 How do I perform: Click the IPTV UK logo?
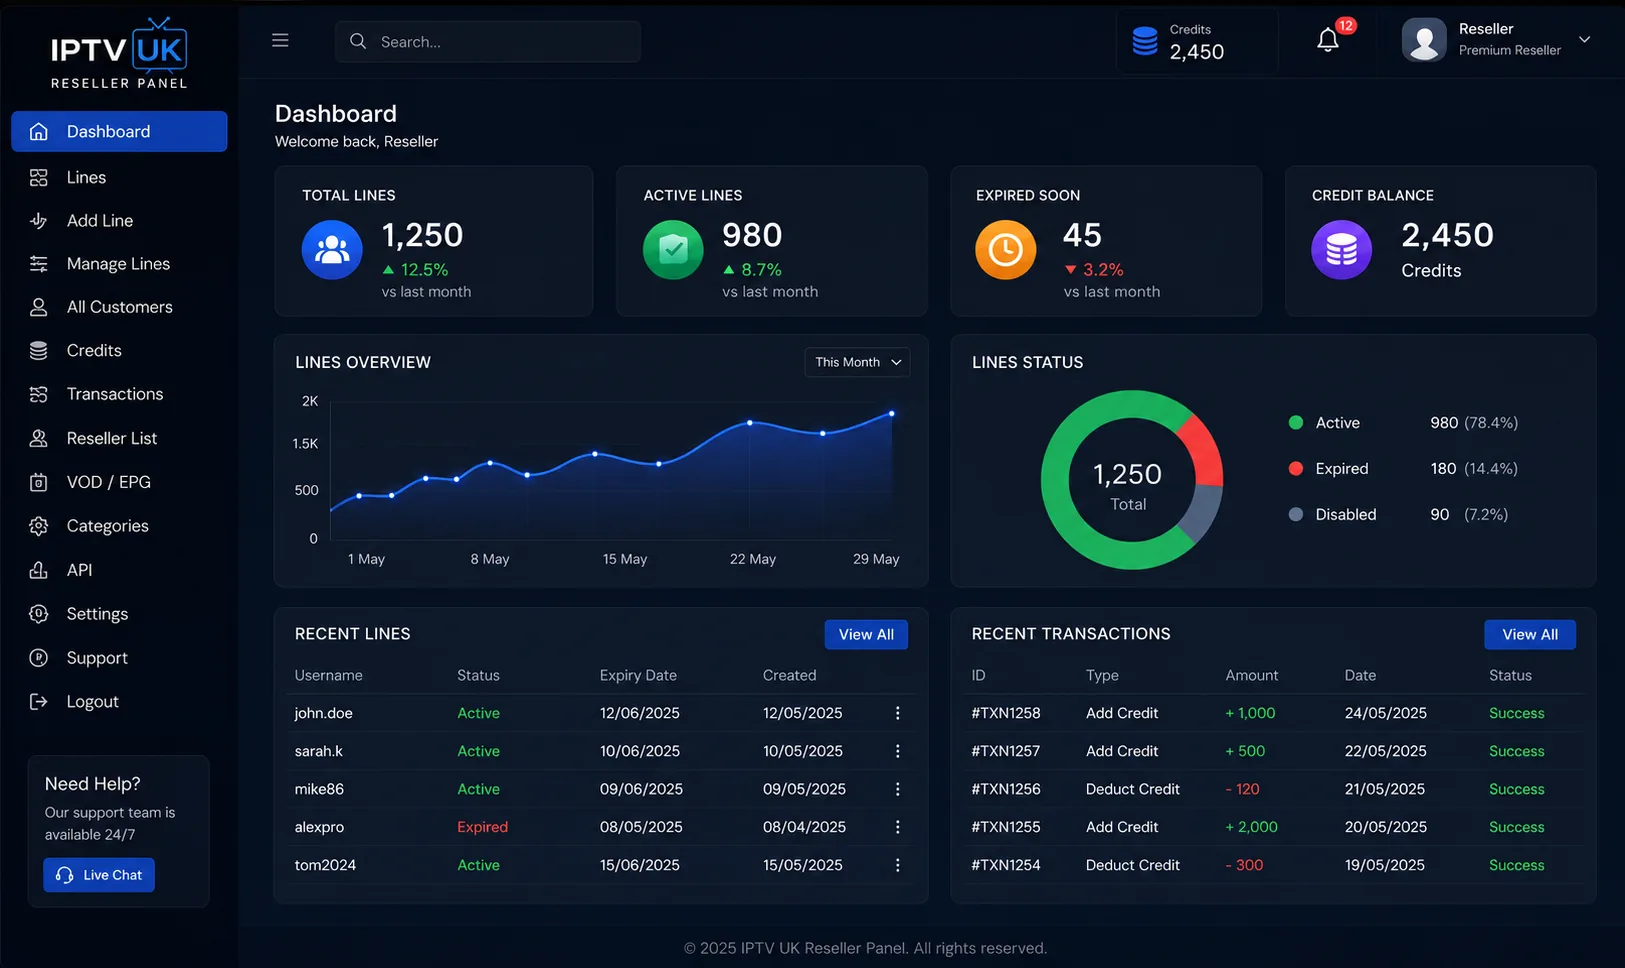tap(119, 53)
